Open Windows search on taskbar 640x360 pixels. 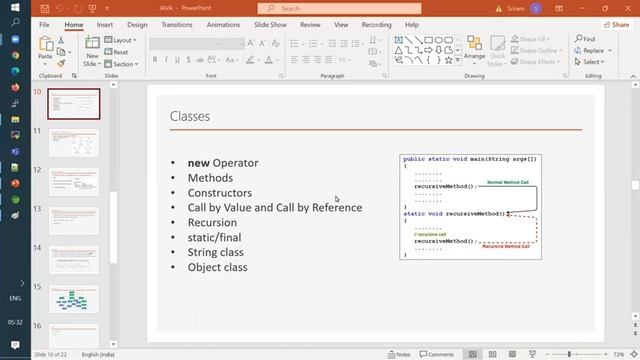(x=15, y=22)
